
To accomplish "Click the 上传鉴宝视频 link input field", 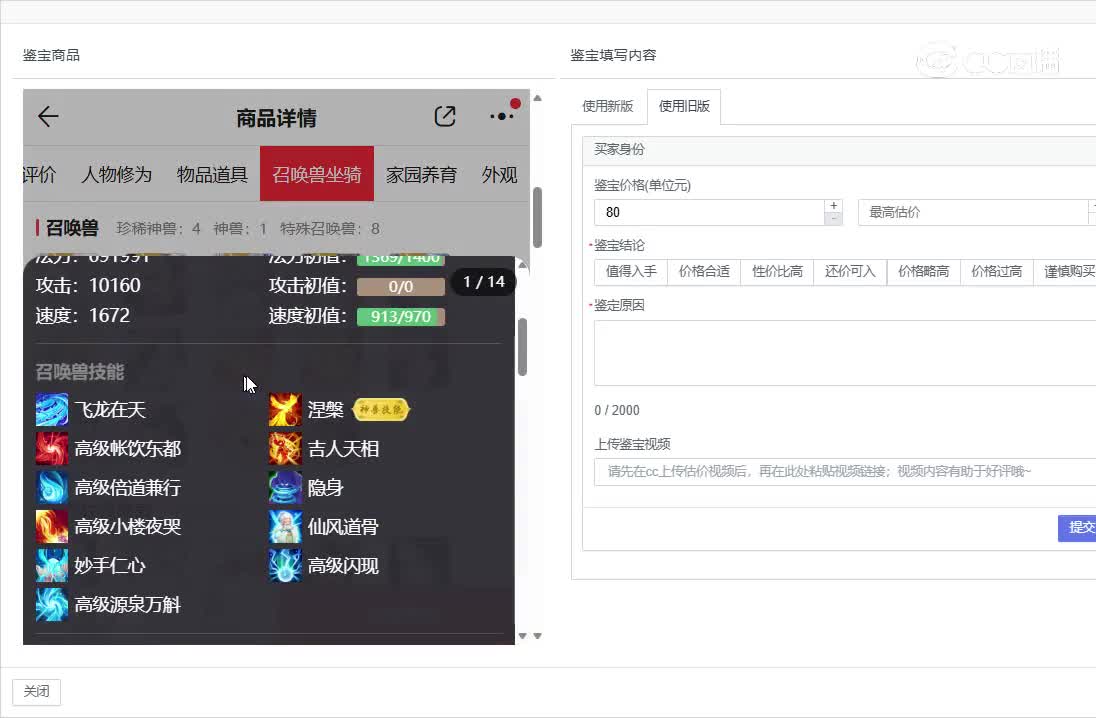I will (x=845, y=472).
